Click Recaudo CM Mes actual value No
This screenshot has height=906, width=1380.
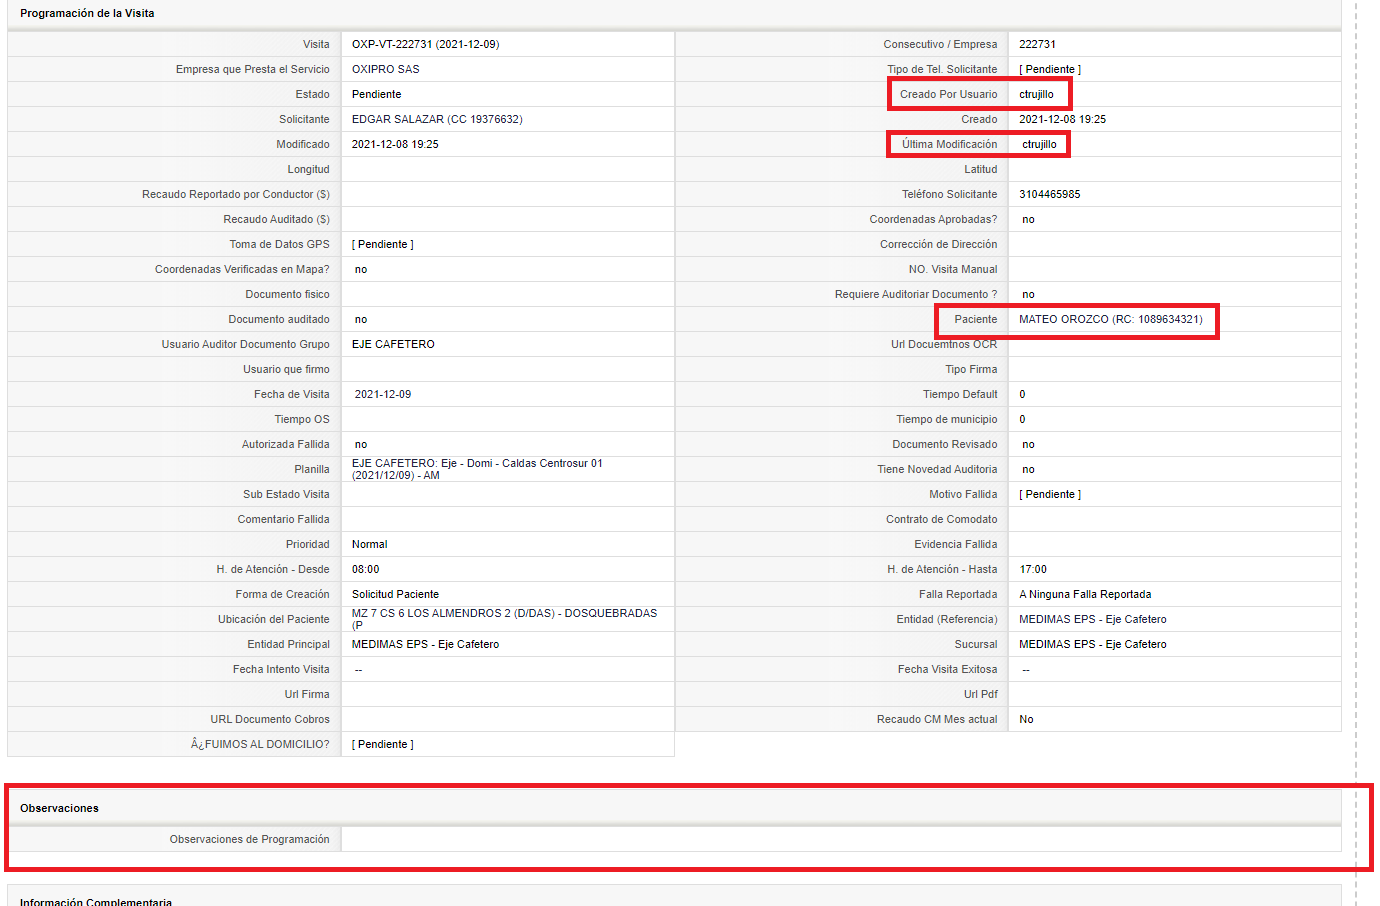(1026, 719)
